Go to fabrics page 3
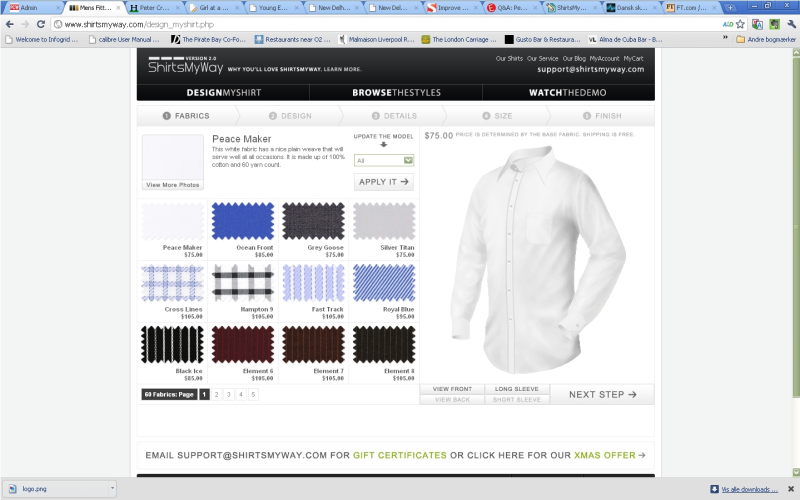The image size is (800, 500). 229,394
